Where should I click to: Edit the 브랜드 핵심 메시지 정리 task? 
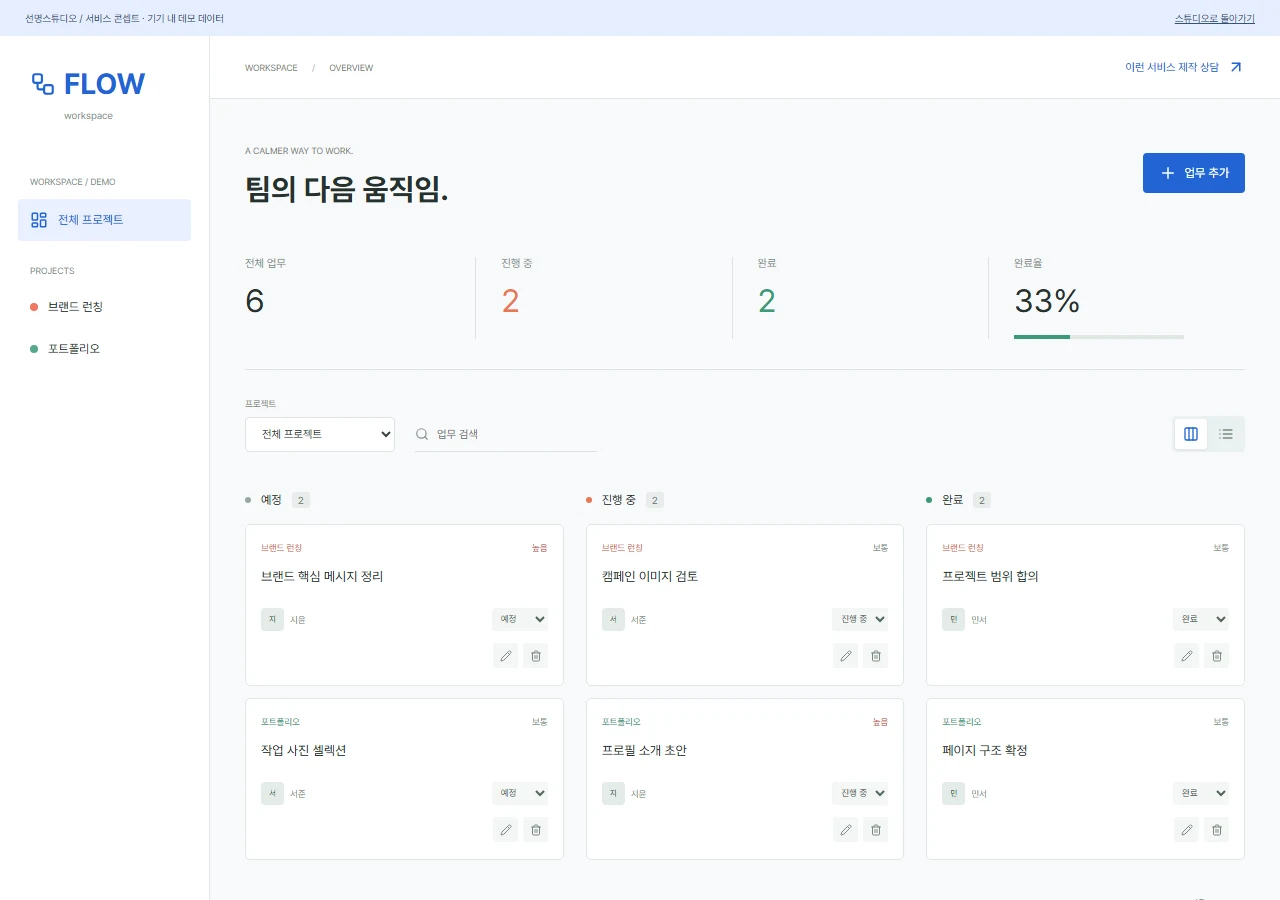506,656
